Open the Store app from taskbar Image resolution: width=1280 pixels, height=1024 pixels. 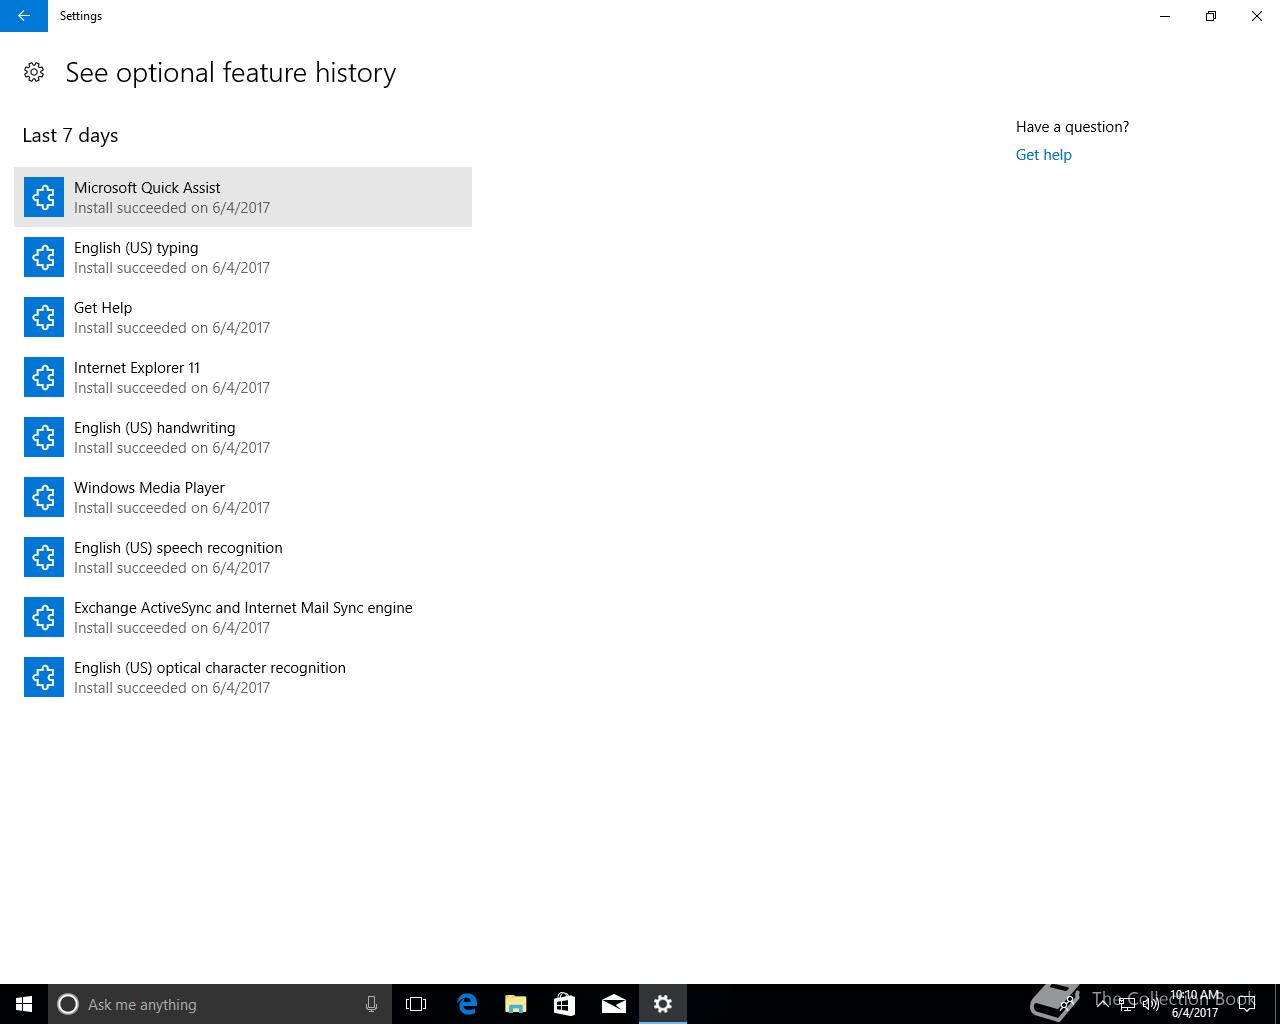[x=565, y=1004]
